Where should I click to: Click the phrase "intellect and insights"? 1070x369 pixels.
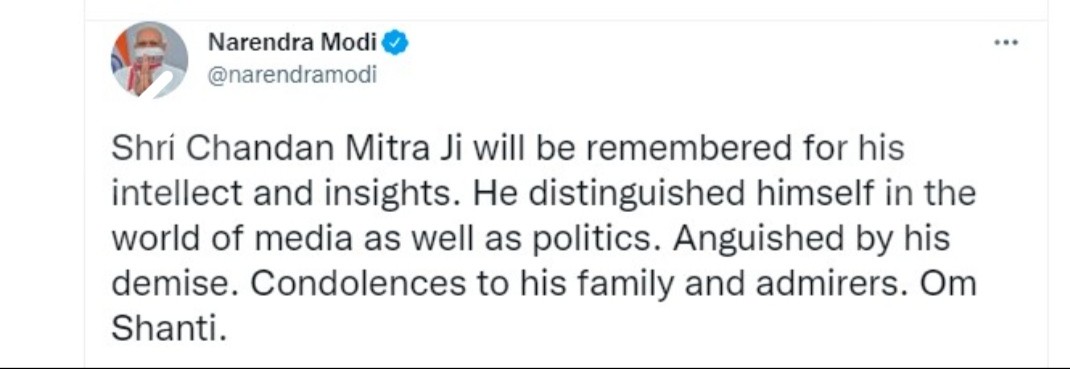pos(288,194)
